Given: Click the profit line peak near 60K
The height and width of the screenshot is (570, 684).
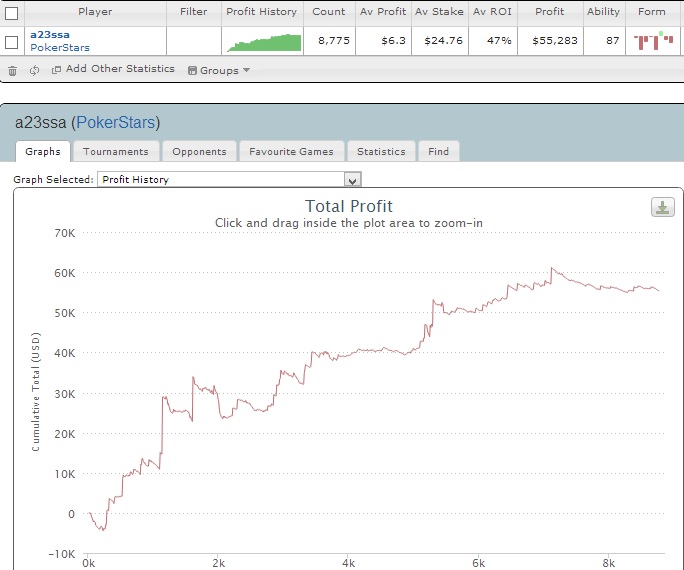Looking at the screenshot, I should [x=552, y=268].
